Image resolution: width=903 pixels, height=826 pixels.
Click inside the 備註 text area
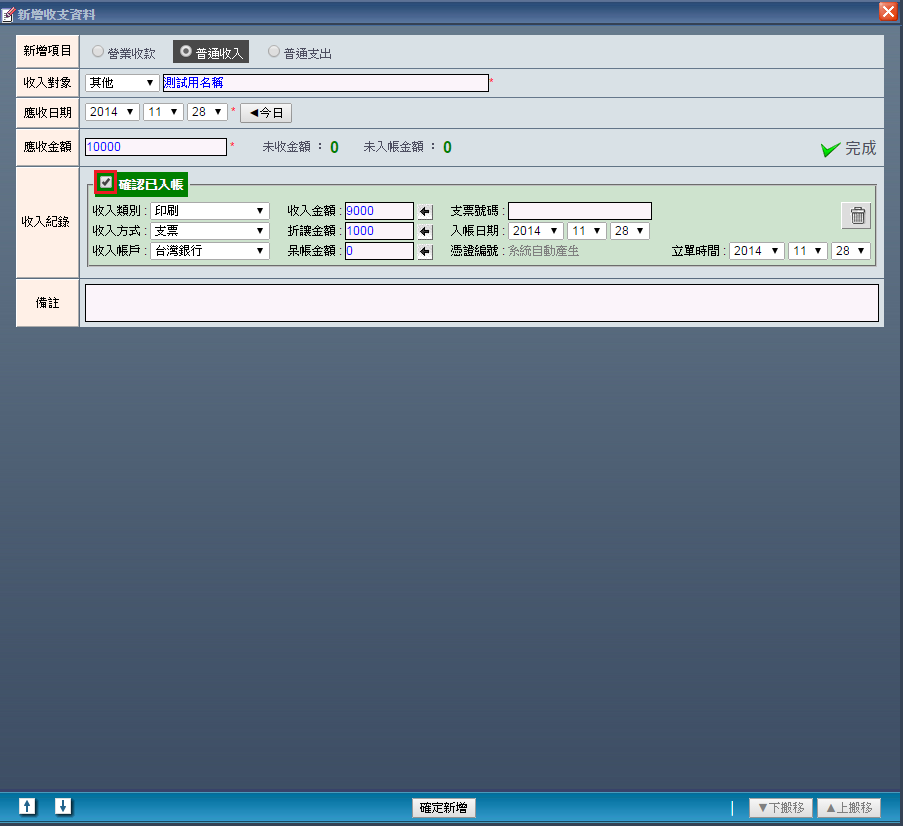pyautogui.click(x=481, y=303)
